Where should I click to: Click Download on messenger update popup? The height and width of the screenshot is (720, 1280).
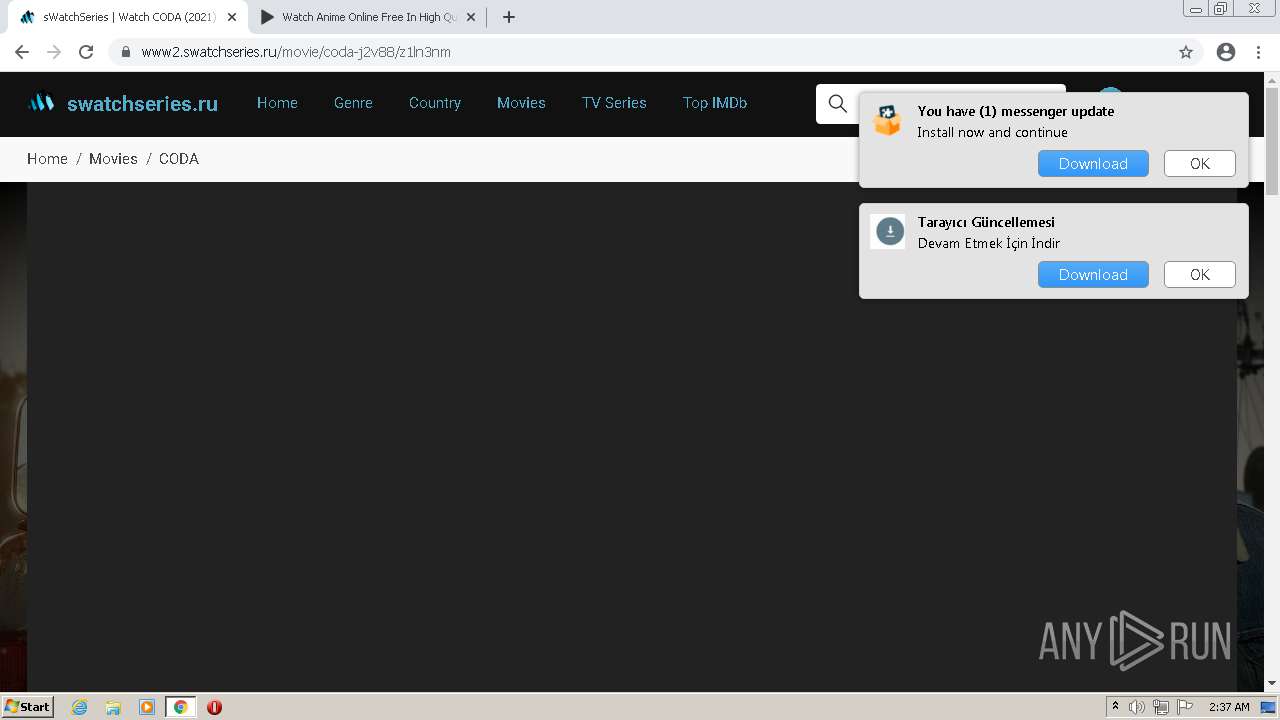coord(1093,164)
